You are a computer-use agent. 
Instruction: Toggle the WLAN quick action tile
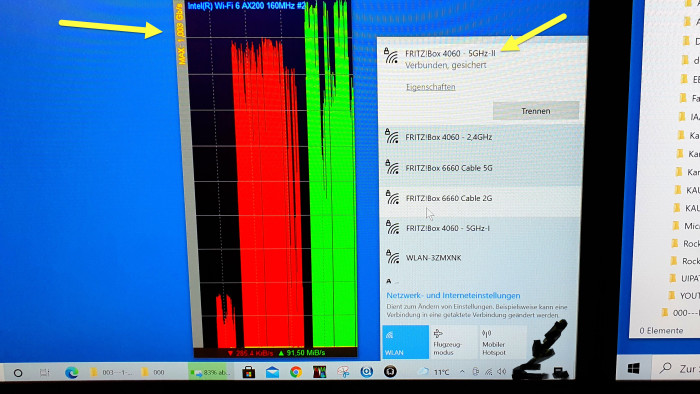click(405, 342)
